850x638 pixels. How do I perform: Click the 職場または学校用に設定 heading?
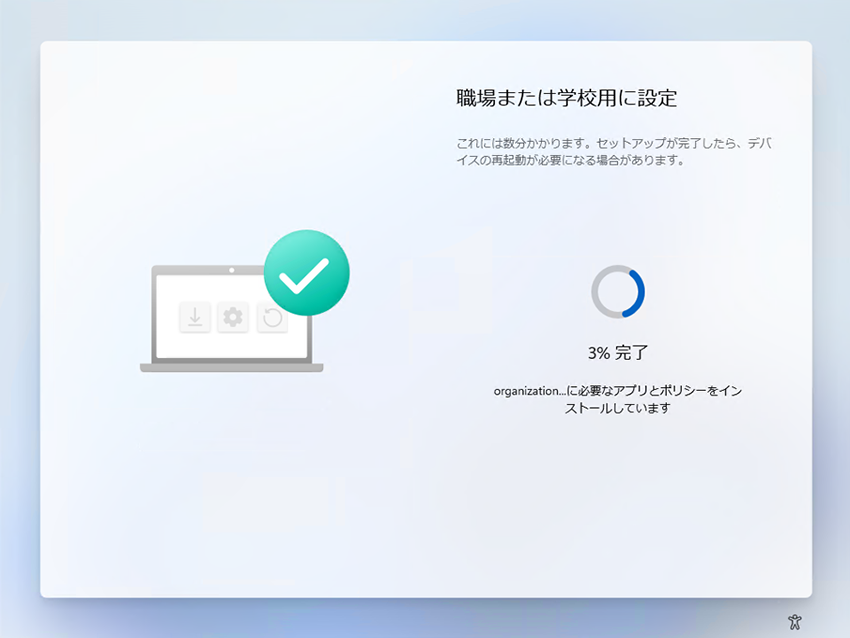coord(566,98)
